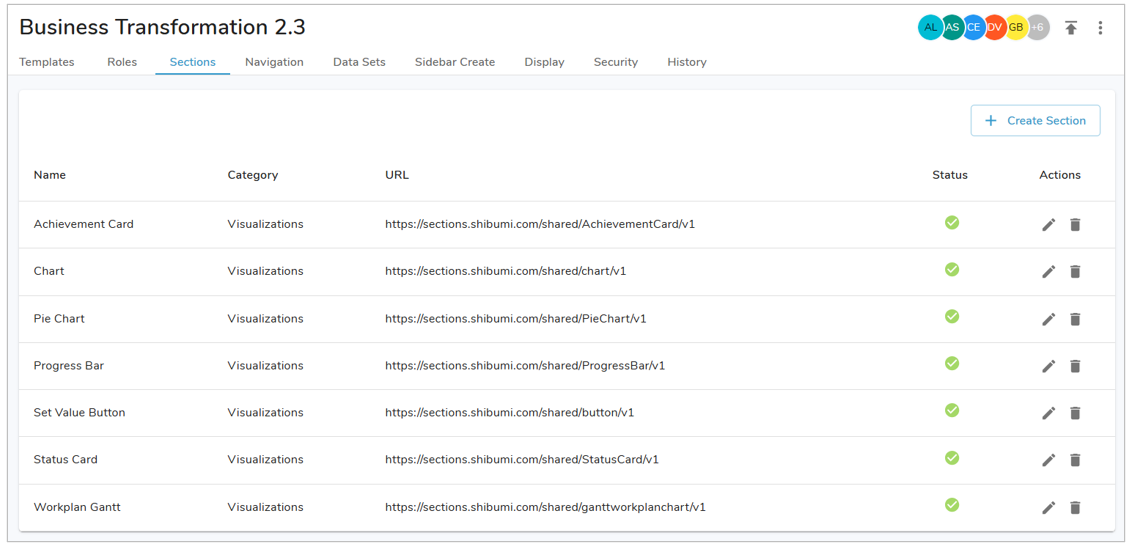Click Achievement Card green status check

(952, 223)
